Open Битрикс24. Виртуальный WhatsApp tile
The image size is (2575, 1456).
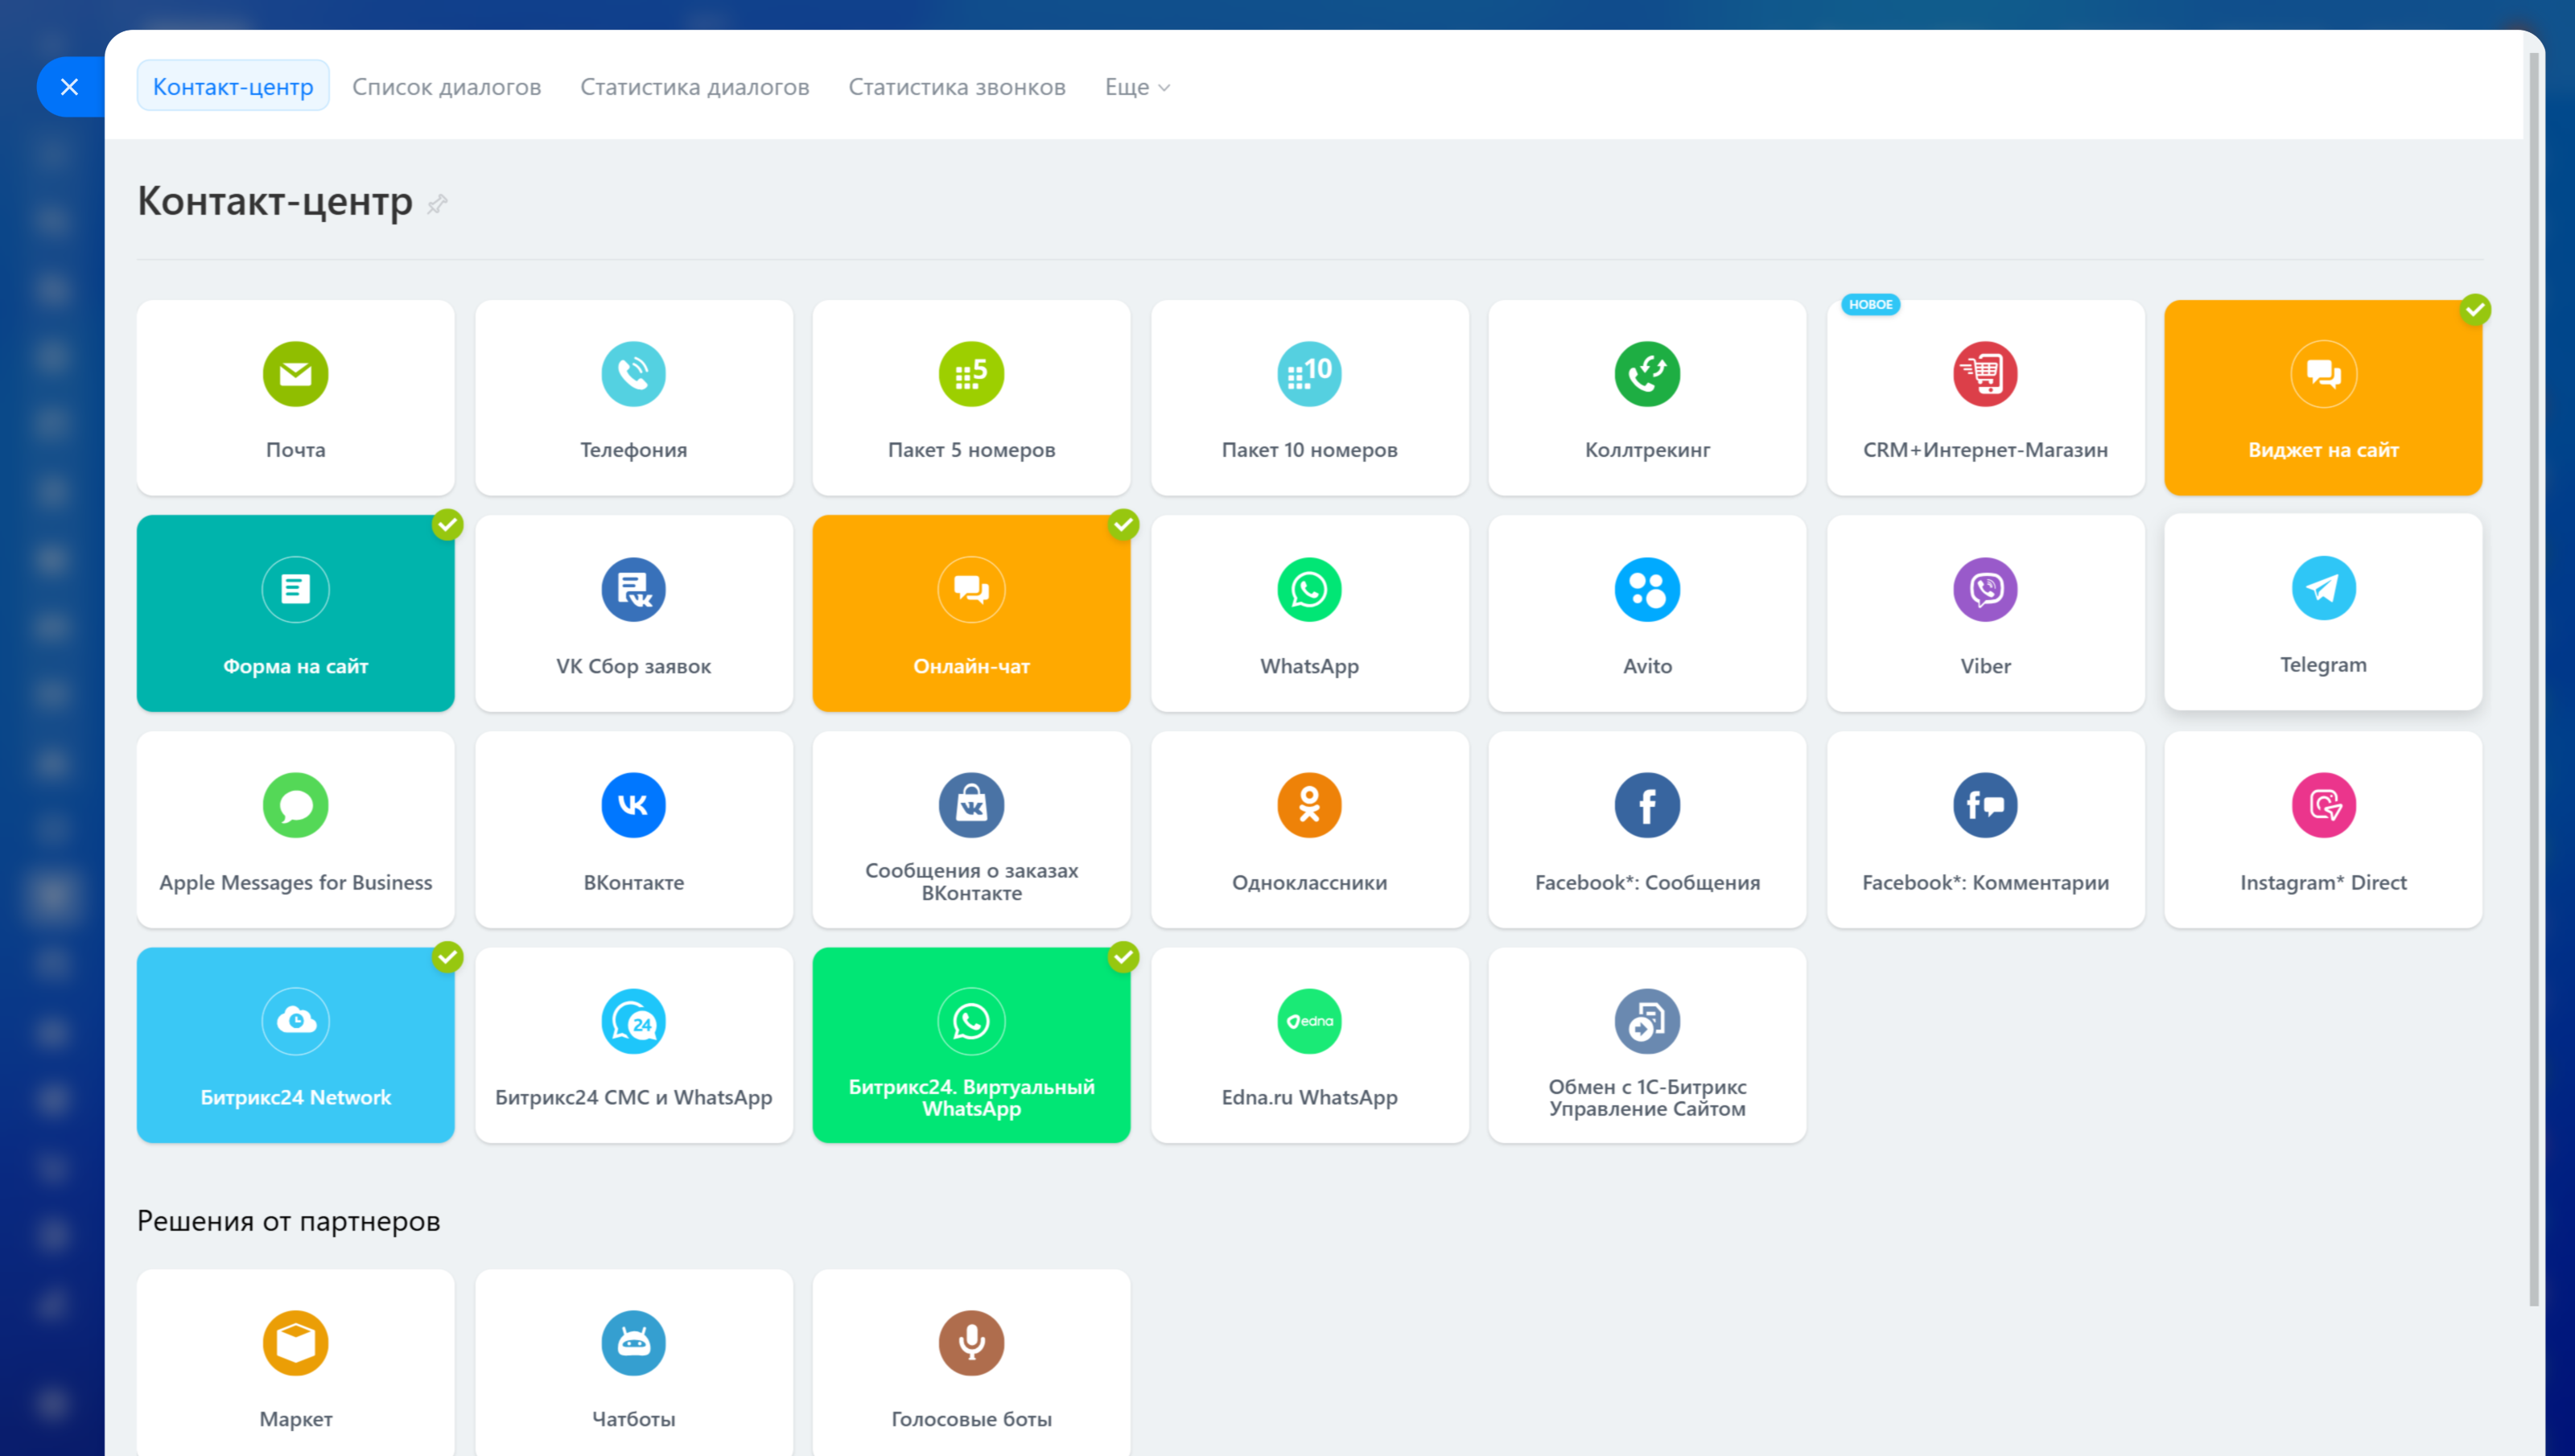tap(971, 1045)
